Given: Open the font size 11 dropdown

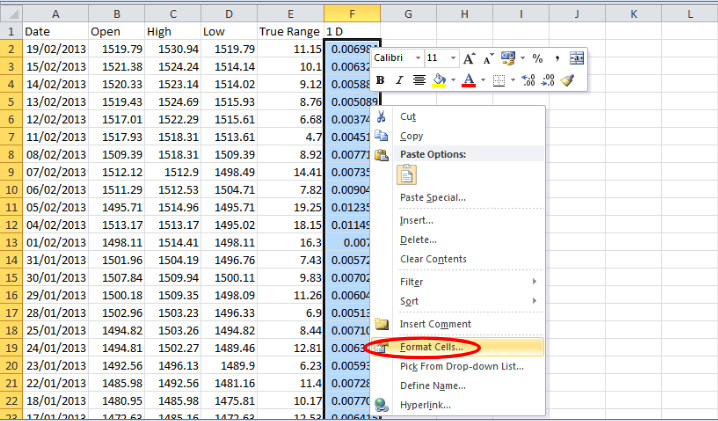Looking at the screenshot, I should tap(453, 58).
